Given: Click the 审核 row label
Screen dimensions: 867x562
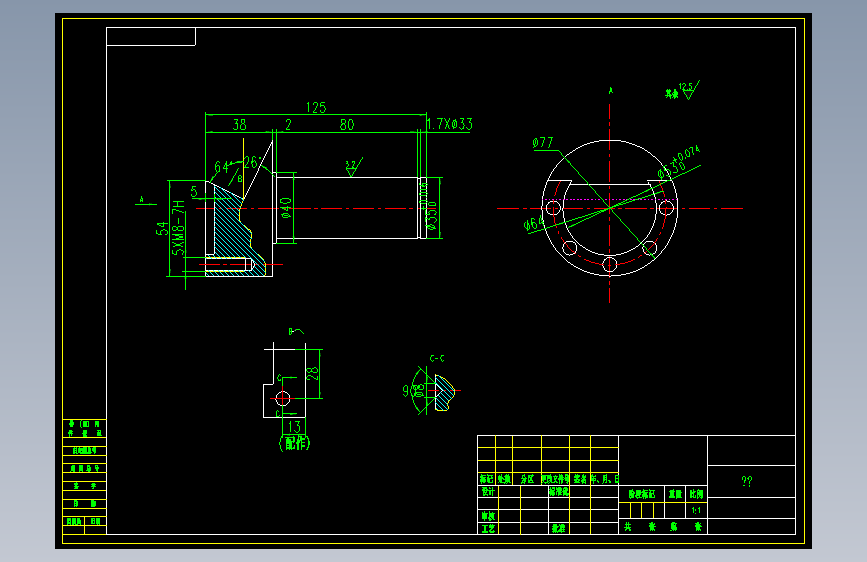Looking at the screenshot, I should [488, 516].
